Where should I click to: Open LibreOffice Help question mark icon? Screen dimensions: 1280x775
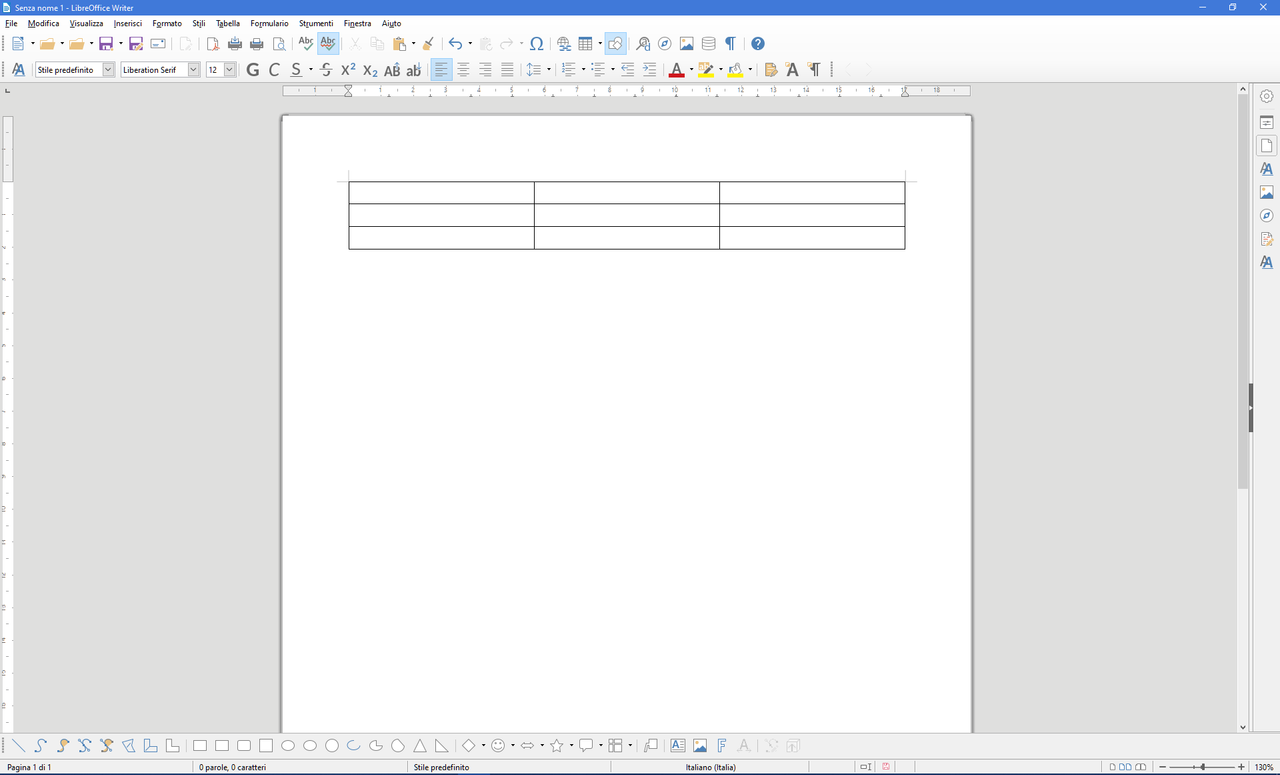pyautogui.click(x=758, y=44)
